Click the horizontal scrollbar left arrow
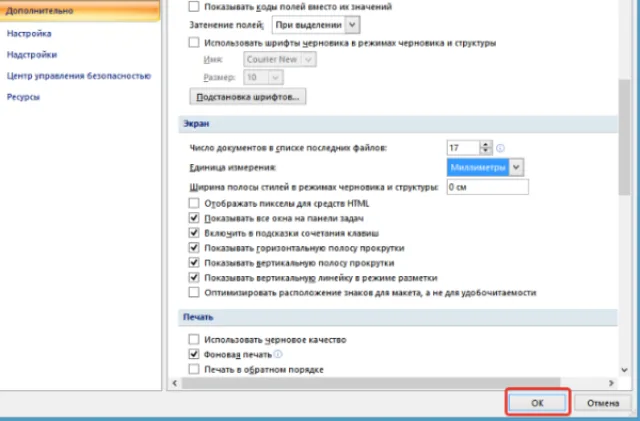 click(175, 383)
